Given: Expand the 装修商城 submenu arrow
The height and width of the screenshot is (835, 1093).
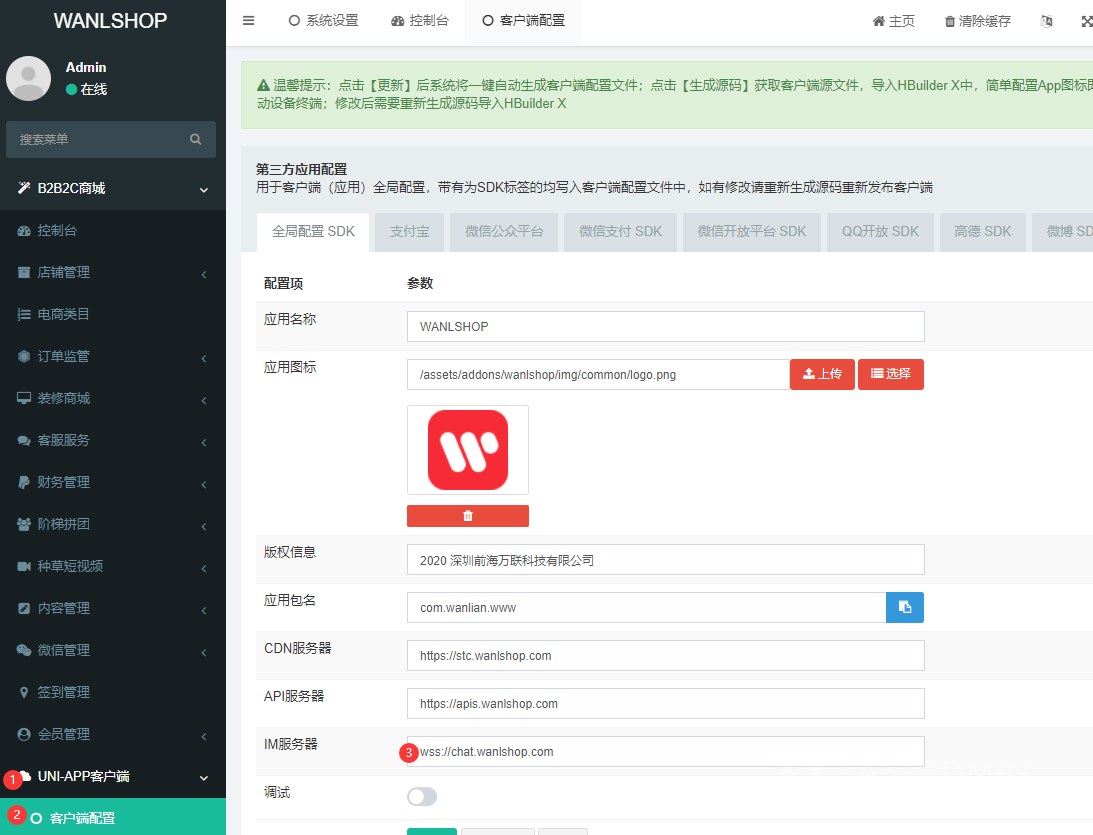Looking at the screenshot, I should coord(204,400).
